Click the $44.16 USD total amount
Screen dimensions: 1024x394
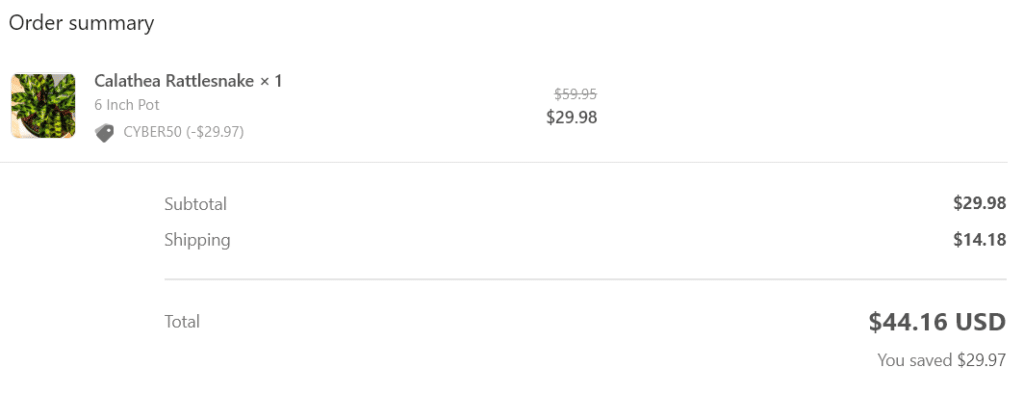pos(937,322)
